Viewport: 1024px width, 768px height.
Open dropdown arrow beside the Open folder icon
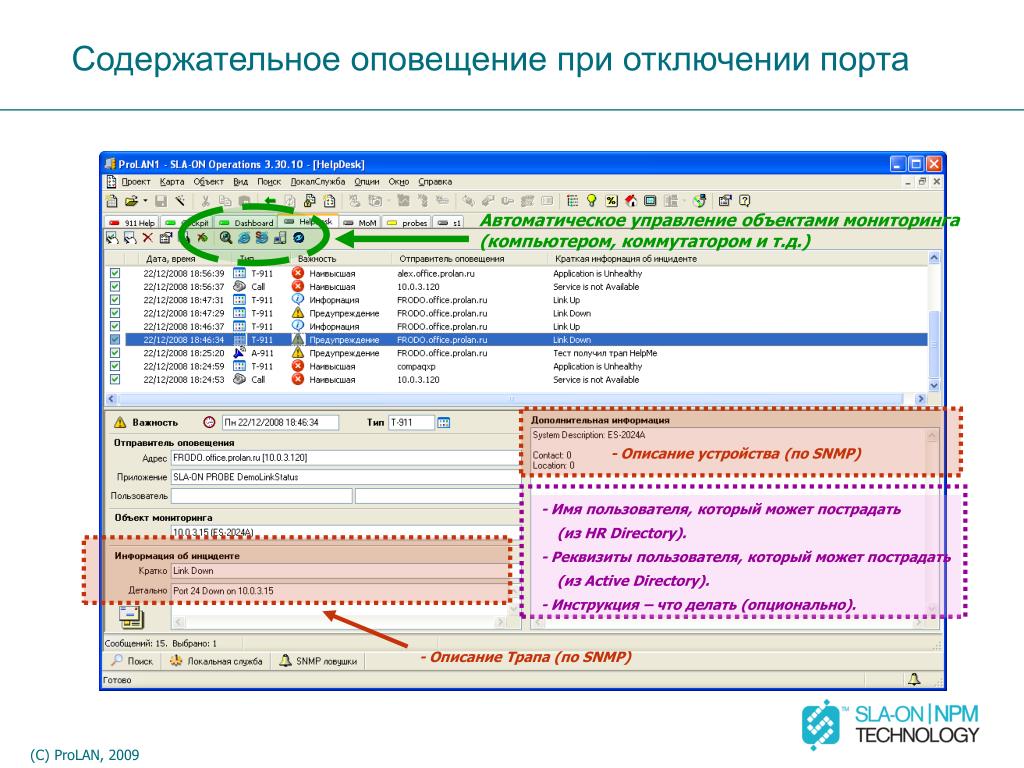145,200
